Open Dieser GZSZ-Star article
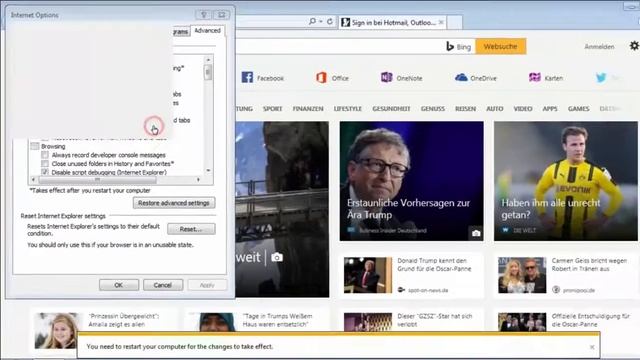The width and height of the screenshot is (640, 360). (x=435, y=320)
